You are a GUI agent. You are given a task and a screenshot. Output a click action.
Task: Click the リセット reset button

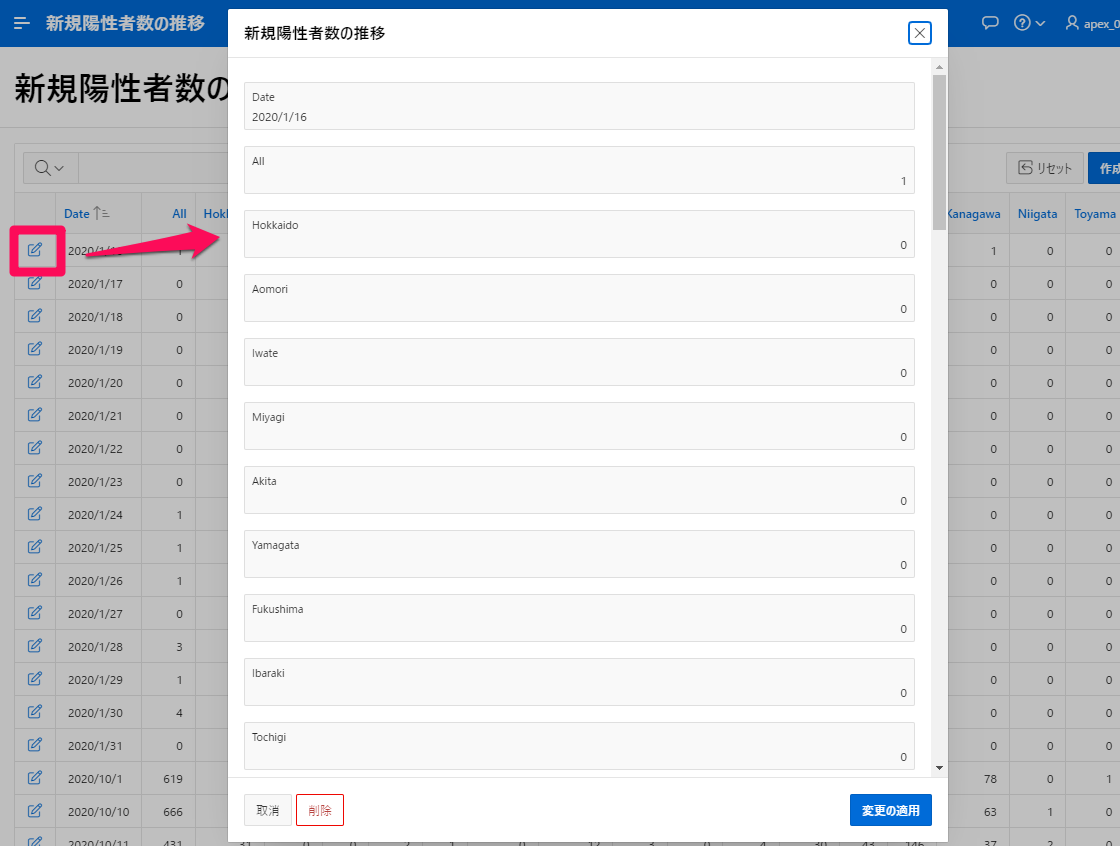point(1045,168)
